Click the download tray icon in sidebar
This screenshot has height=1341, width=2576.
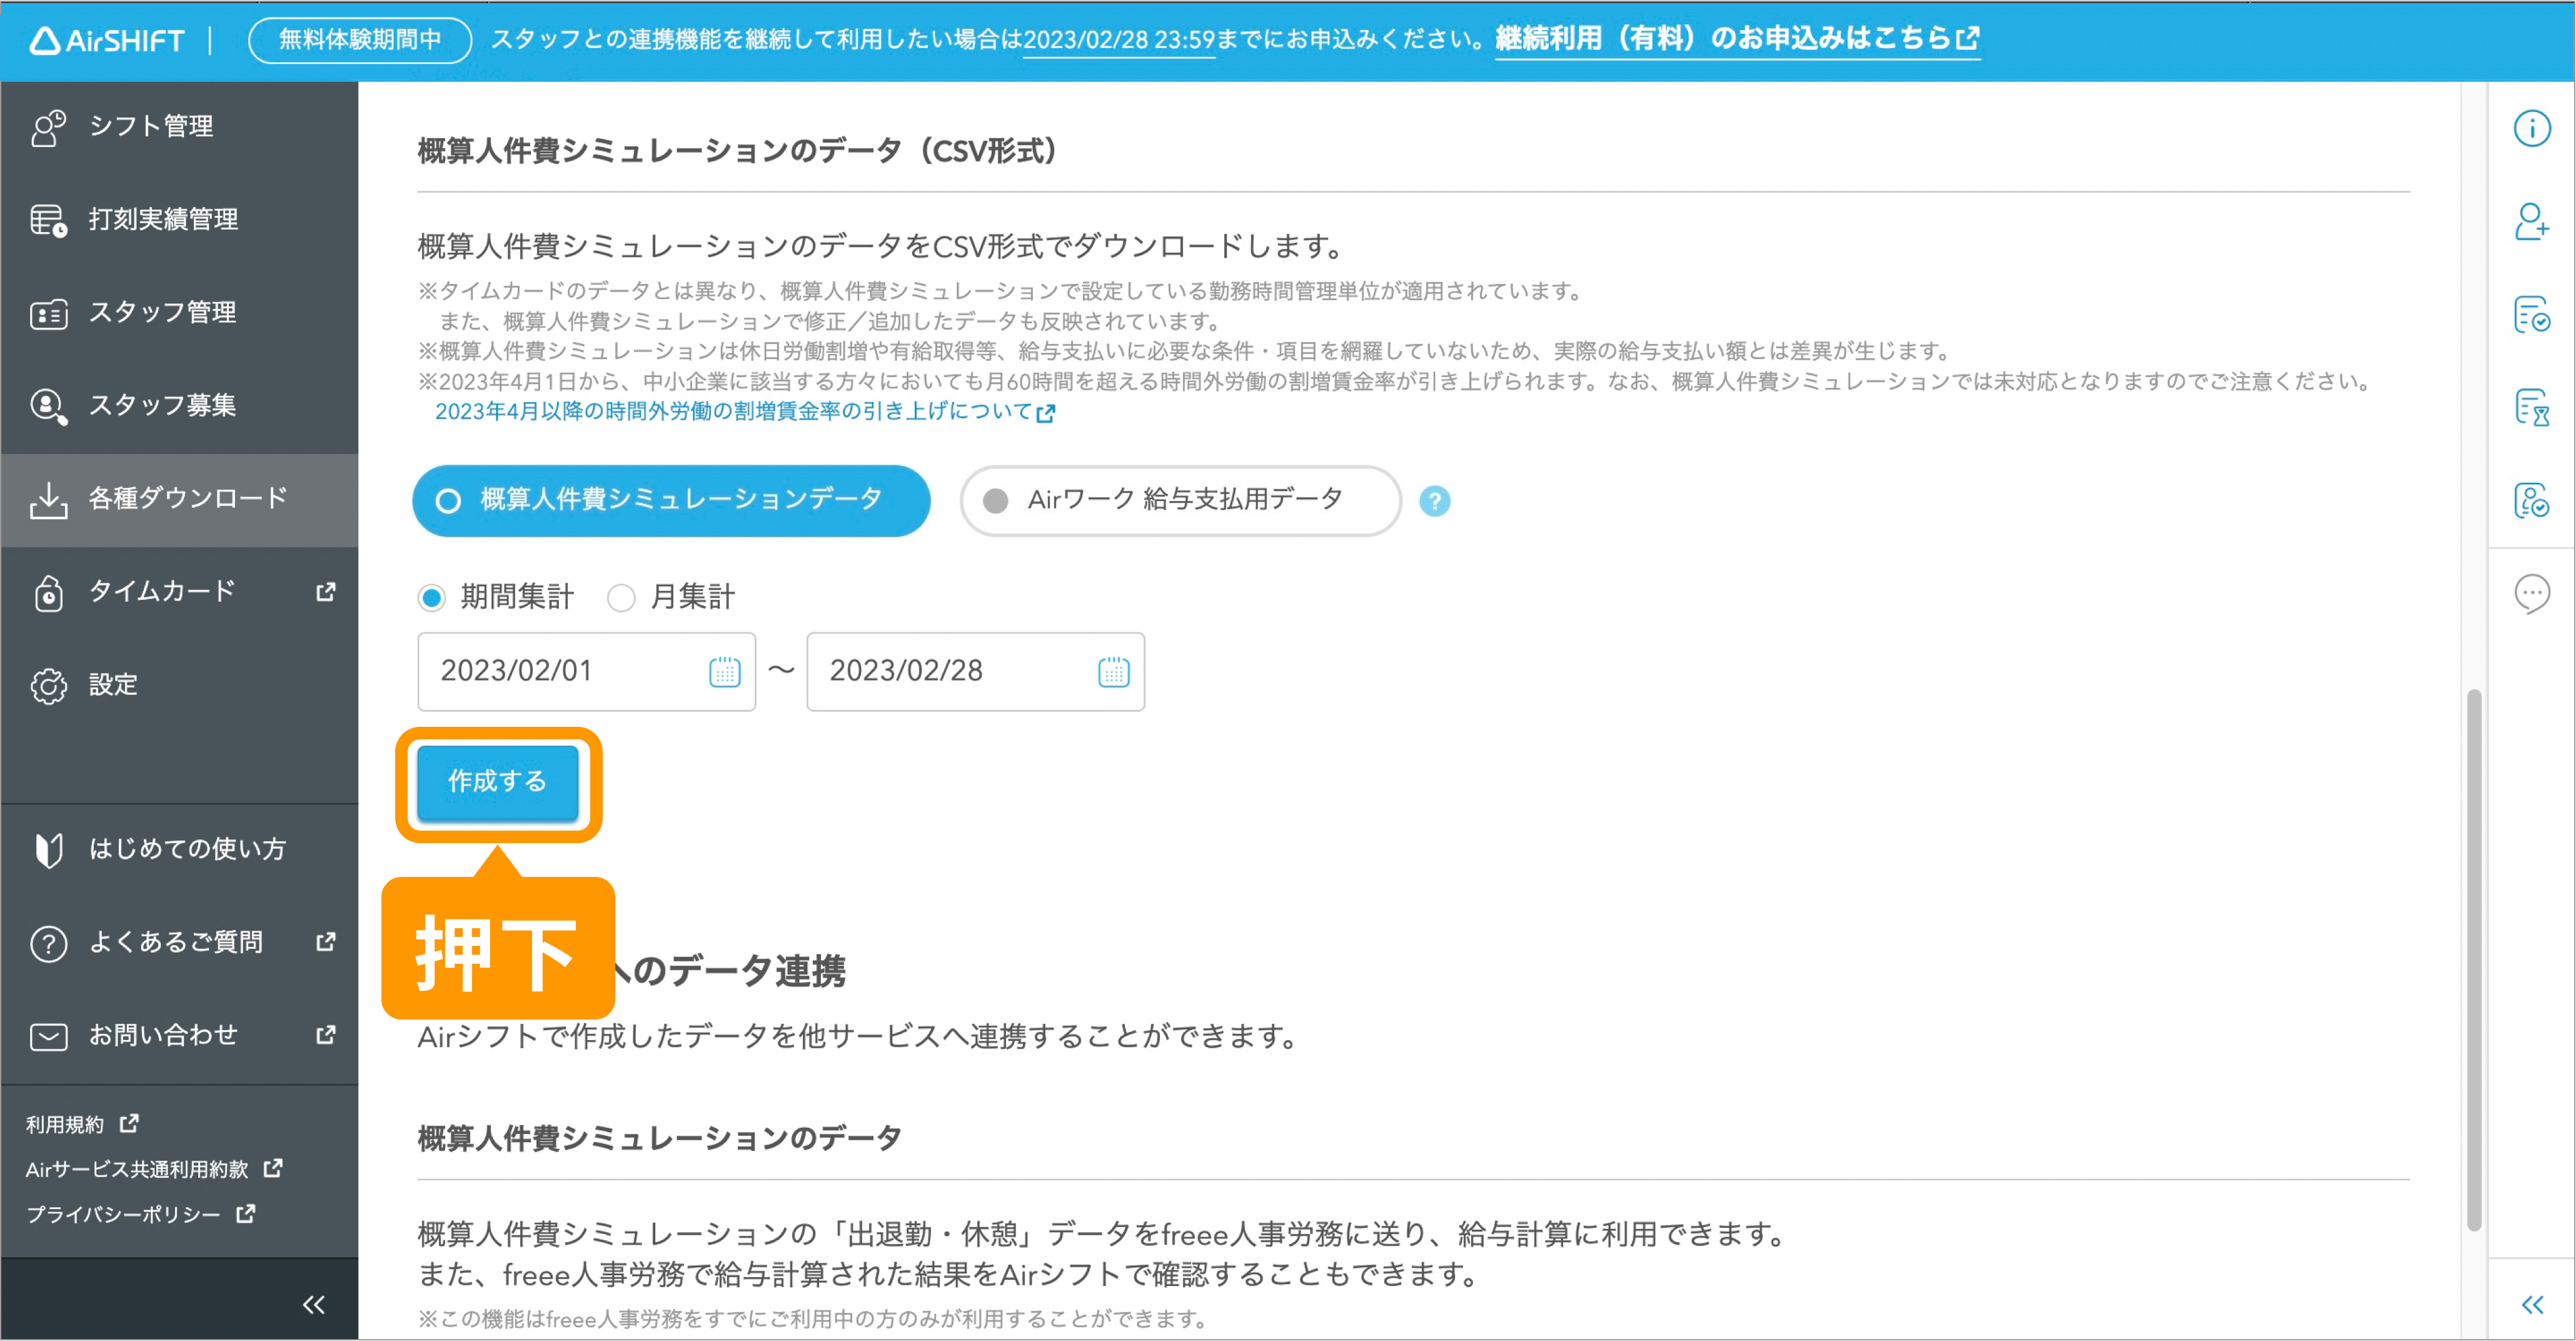pyautogui.click(x=48, y=500)
